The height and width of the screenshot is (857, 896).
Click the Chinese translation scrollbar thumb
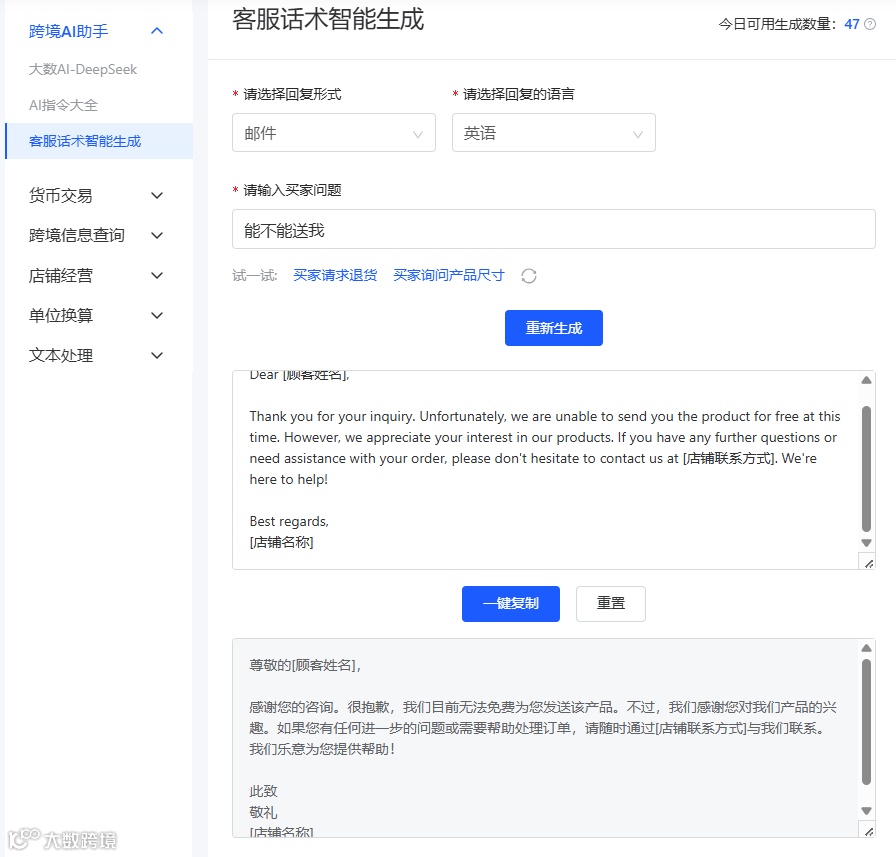click(x=866, y=722)
